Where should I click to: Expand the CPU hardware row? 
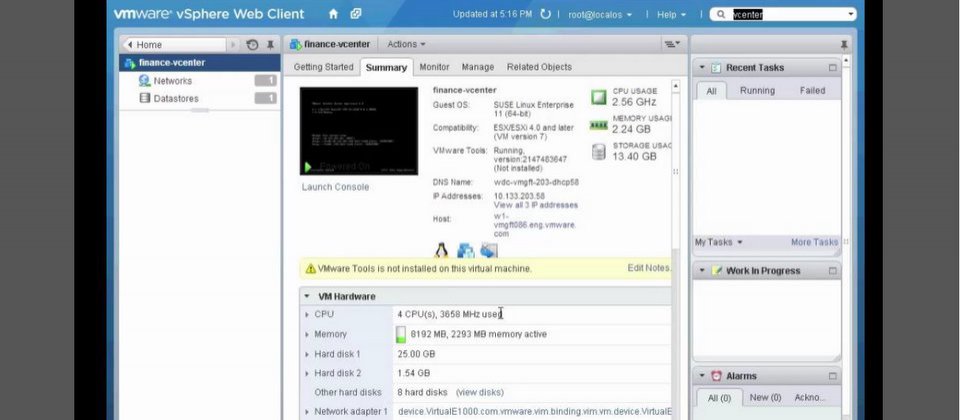(307, 315)
